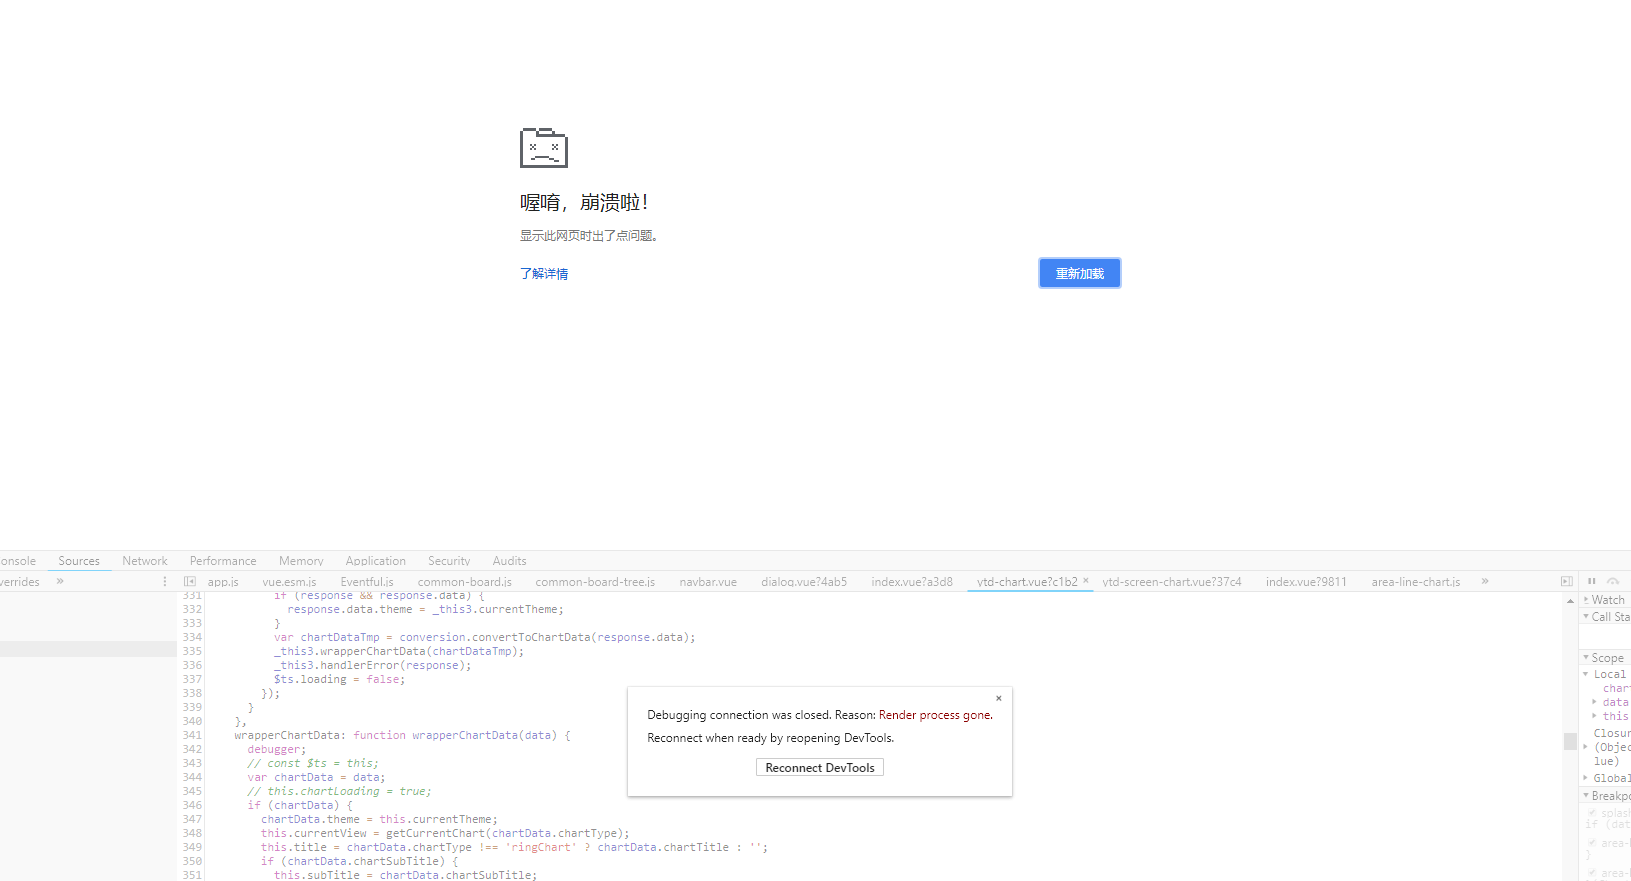Open the vtd-screen-chart.vue?37c4 file tab
The width and height of the screenshot is (1631, 881).
coord(1172,582)
